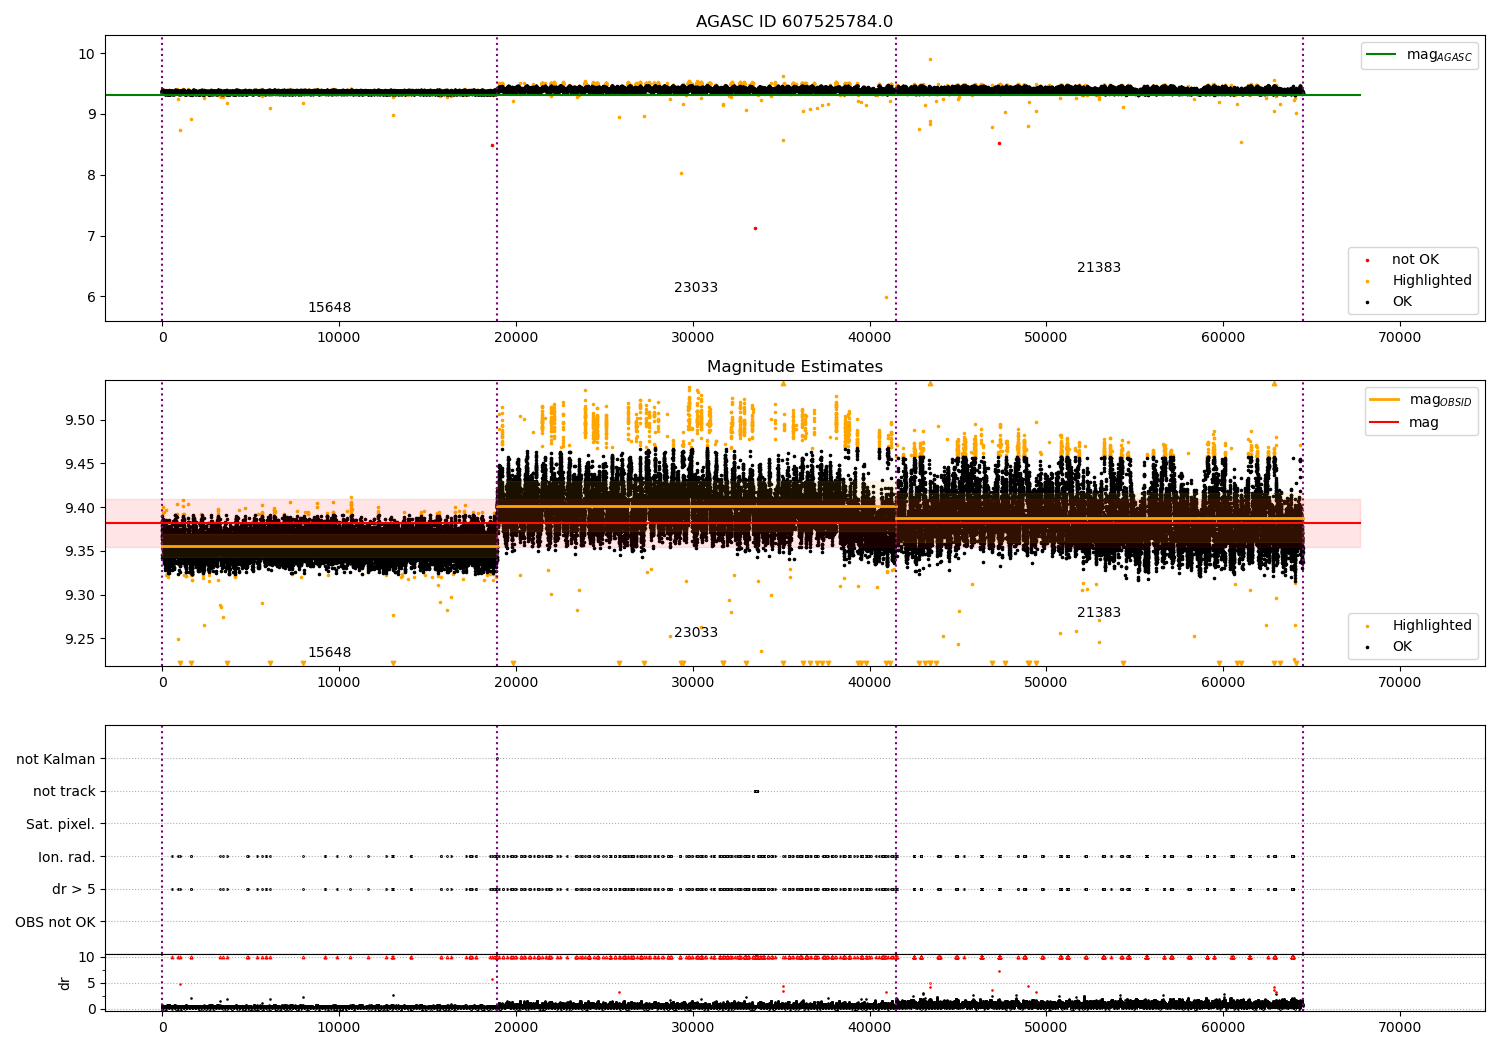Click x-axis tick 60000 under bottom plot
Viewport: 1500px width, 1050px height.
1223,1028
